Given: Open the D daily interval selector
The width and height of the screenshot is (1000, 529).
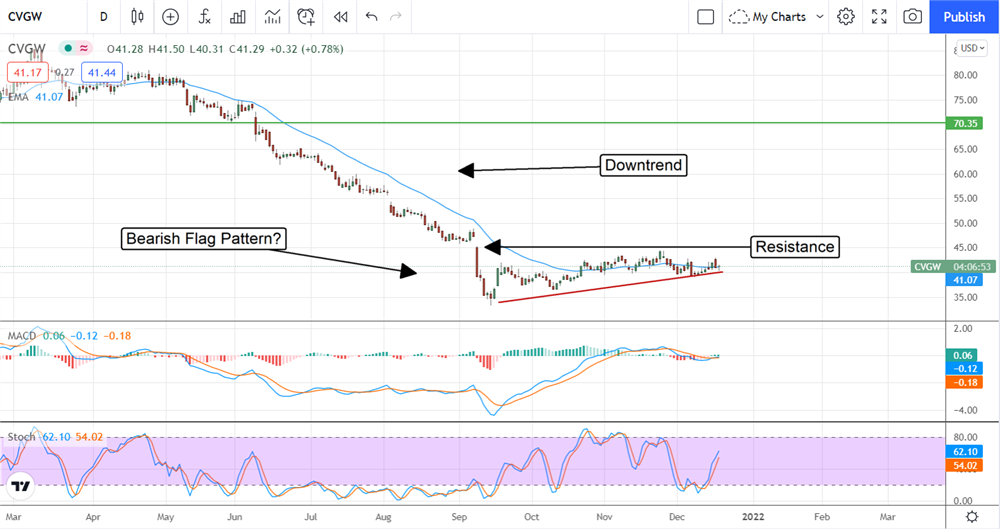Looking at the screenshot, I should (103, 17).
